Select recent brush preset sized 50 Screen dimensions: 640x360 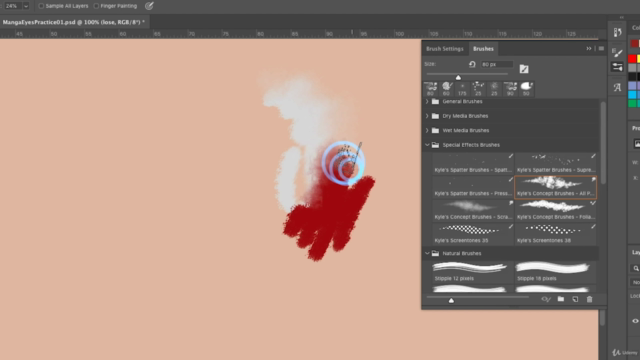tap(526, 89)
